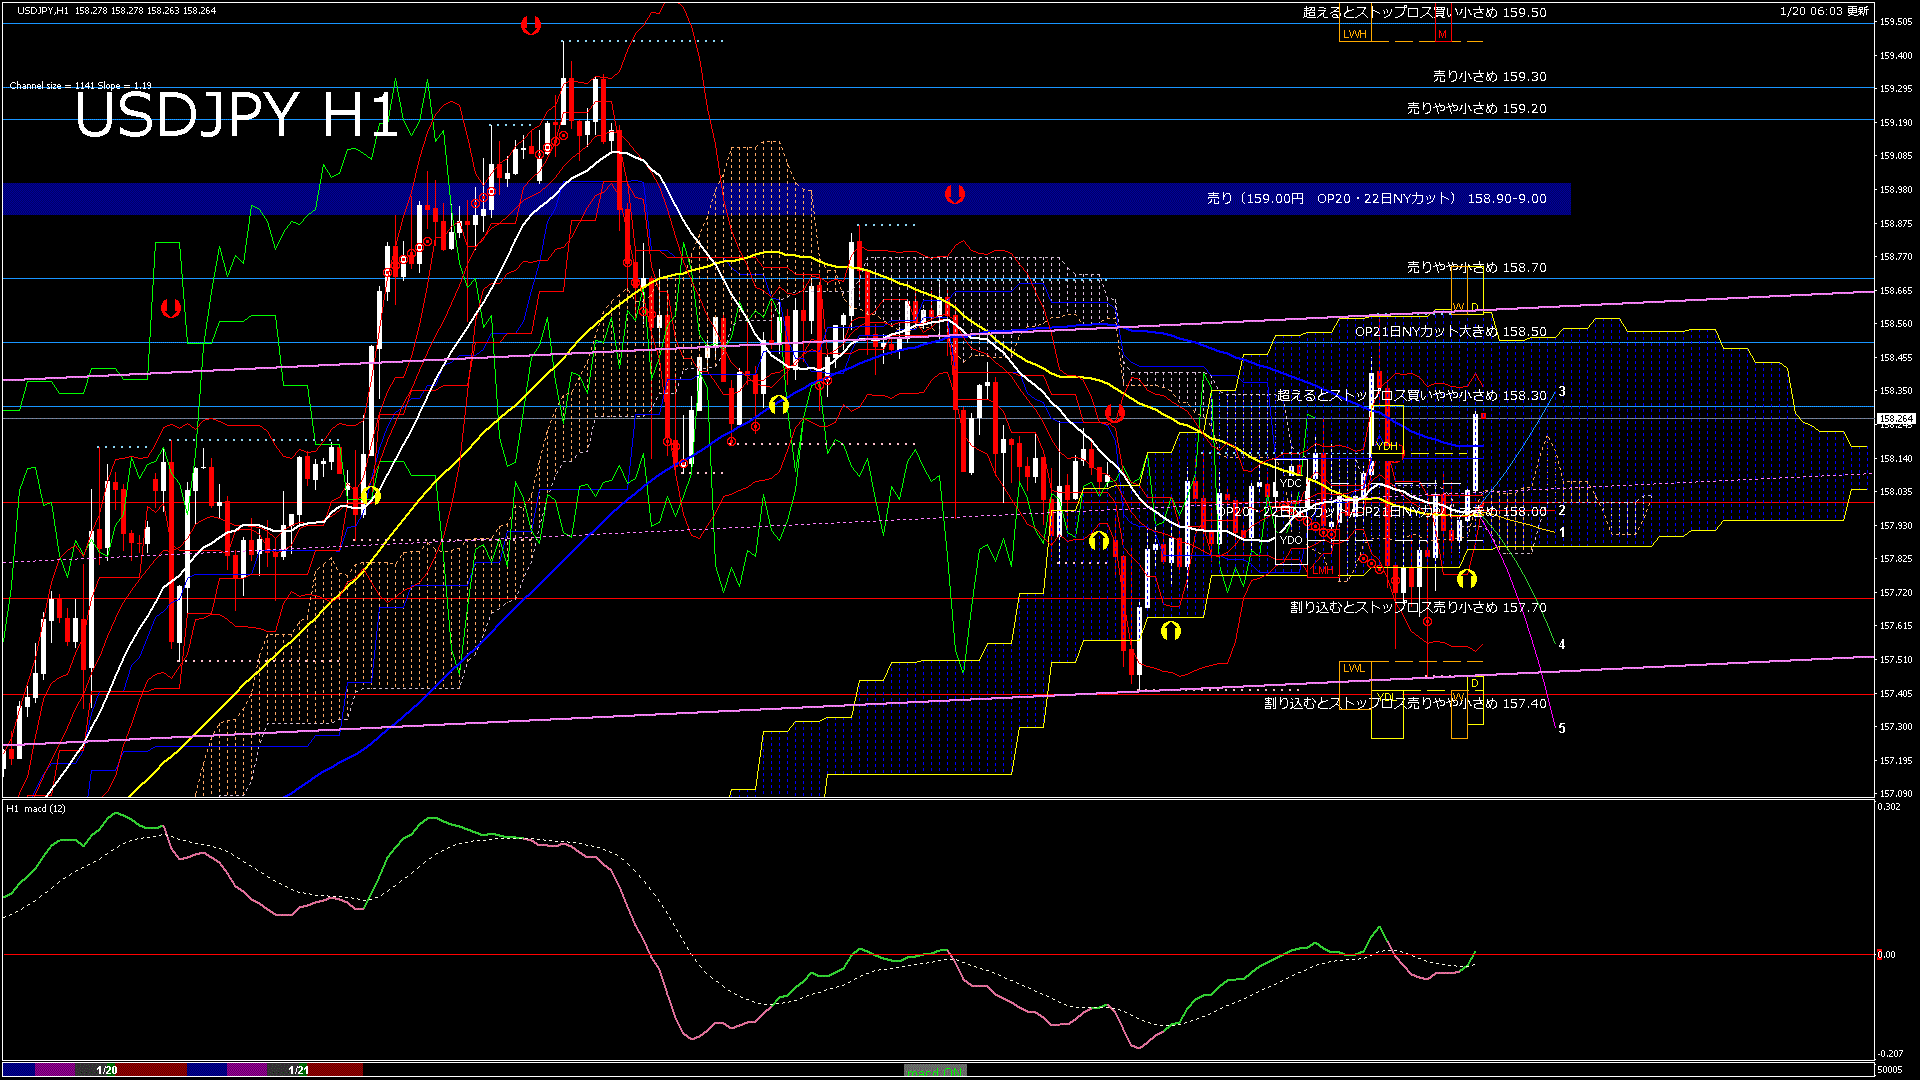Select the yellow up-arrow to the right of the LMH box
This screenshot has width=1920, height=1080.
pyautogui.click(x=1467, y=579)
